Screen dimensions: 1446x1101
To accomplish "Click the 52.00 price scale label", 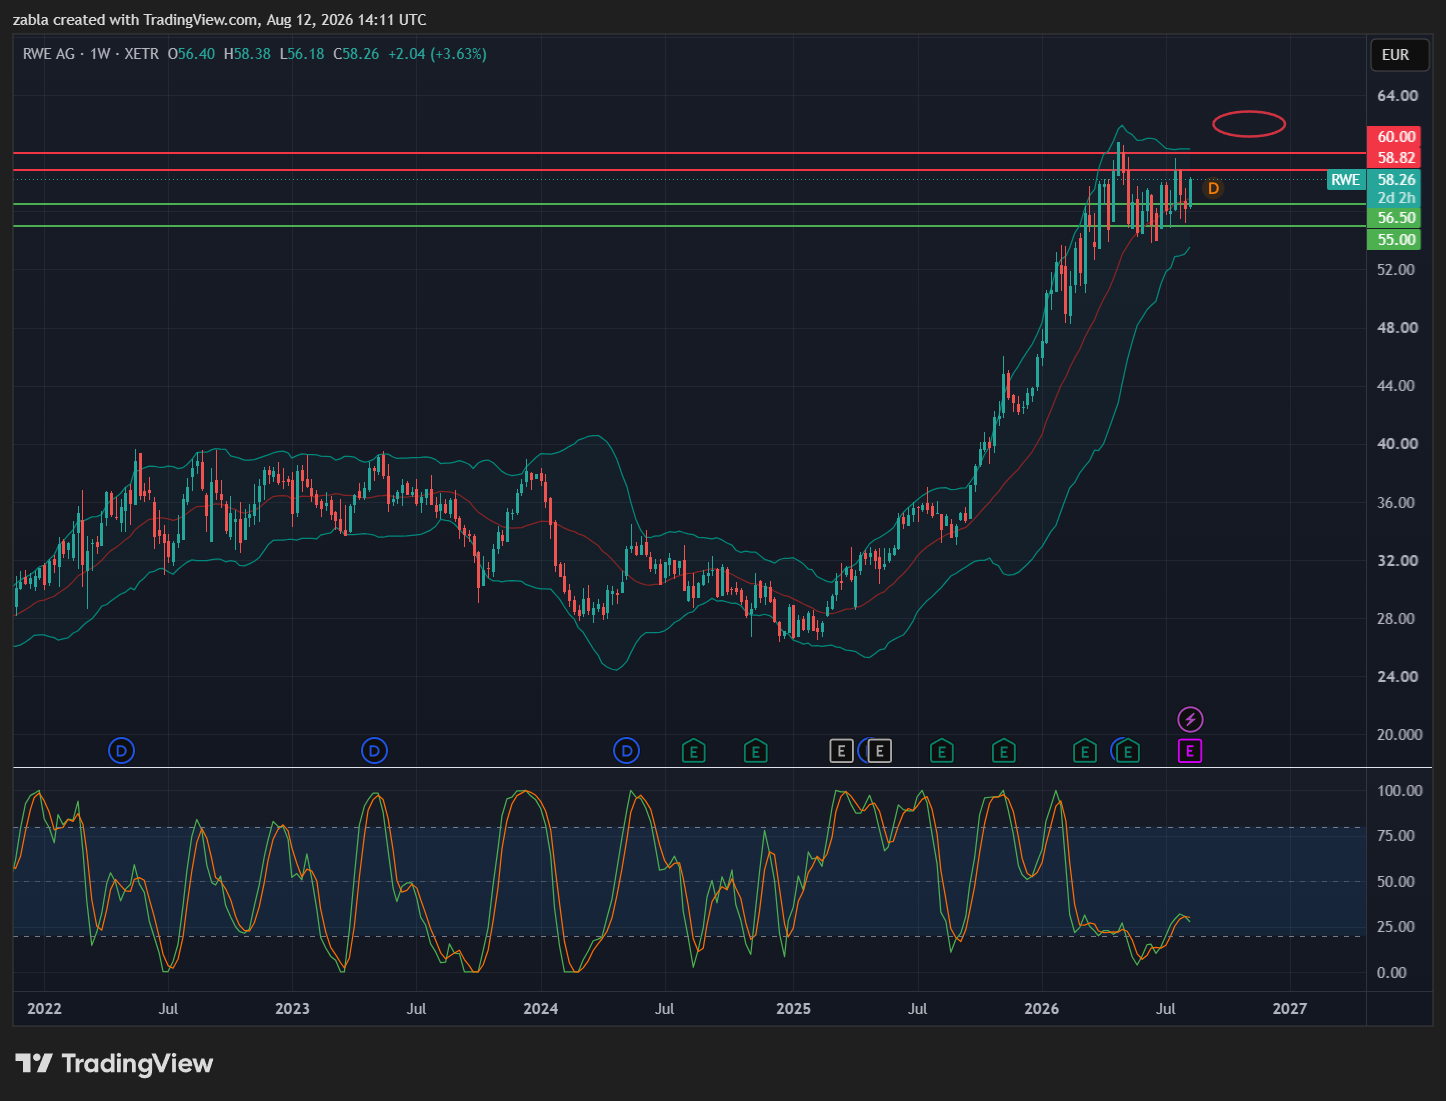I will point(1397,270).
